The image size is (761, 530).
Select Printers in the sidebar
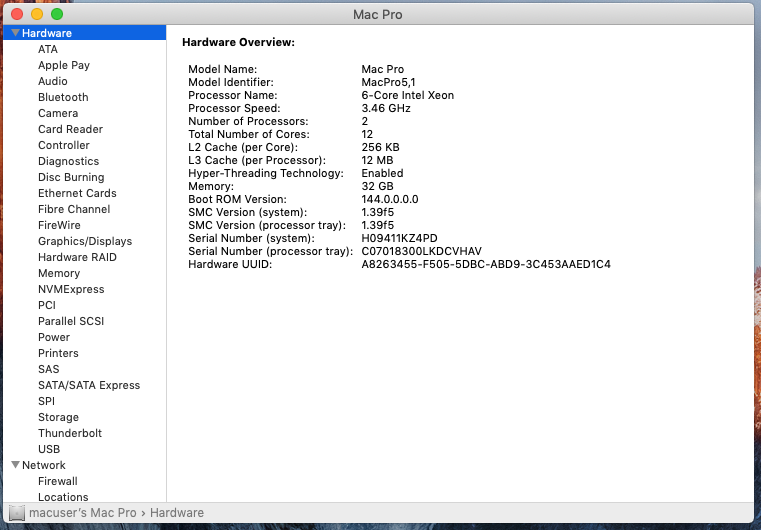tap(58, 353)
